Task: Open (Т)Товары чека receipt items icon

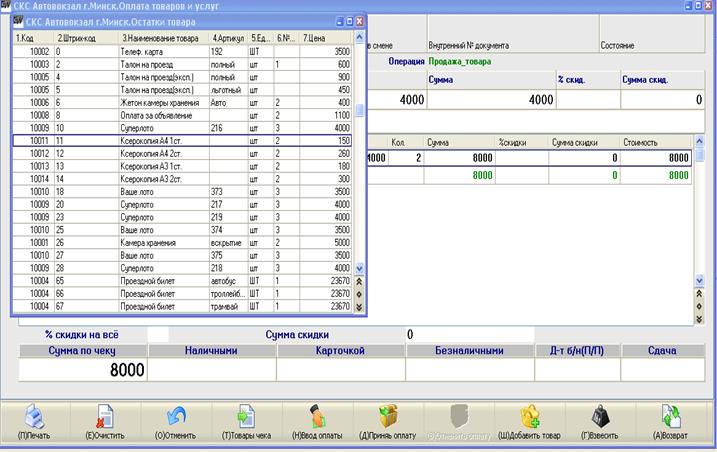Action: [x=246, y=417]
